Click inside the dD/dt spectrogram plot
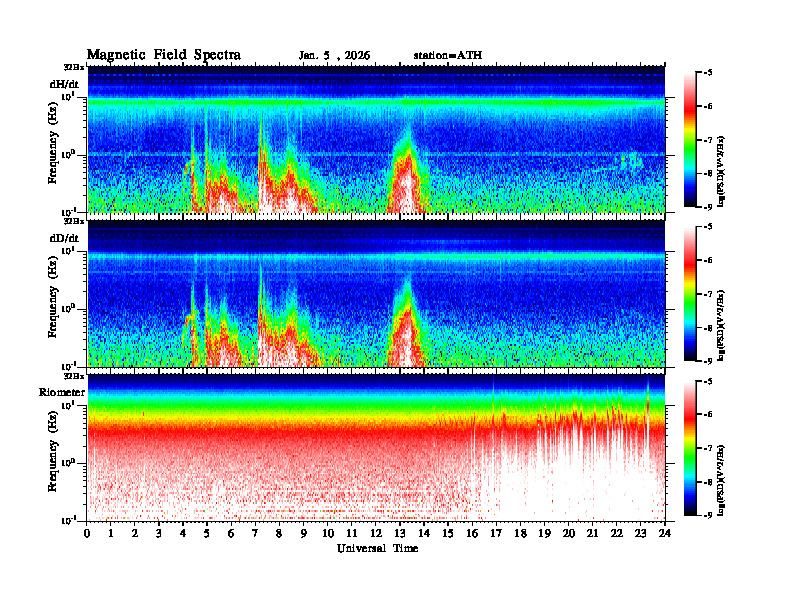 coord(376,293)
